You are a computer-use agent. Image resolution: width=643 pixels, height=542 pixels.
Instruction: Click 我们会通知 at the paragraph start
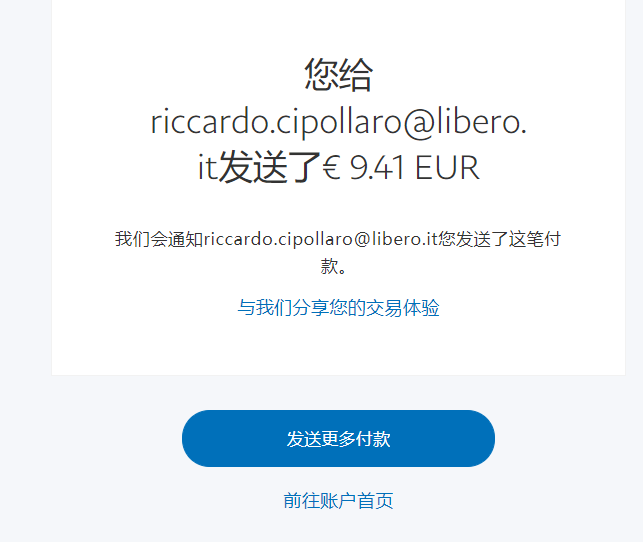[x=159, y=239]
